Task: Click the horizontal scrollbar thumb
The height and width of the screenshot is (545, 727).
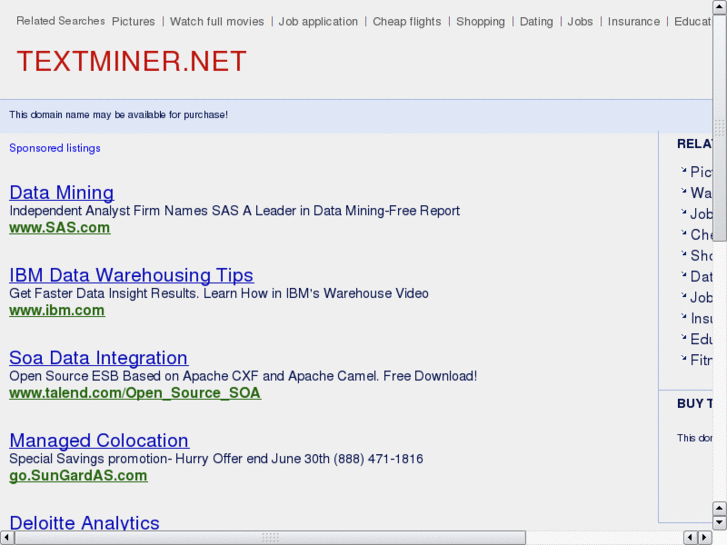Action: tap(270, 538)
